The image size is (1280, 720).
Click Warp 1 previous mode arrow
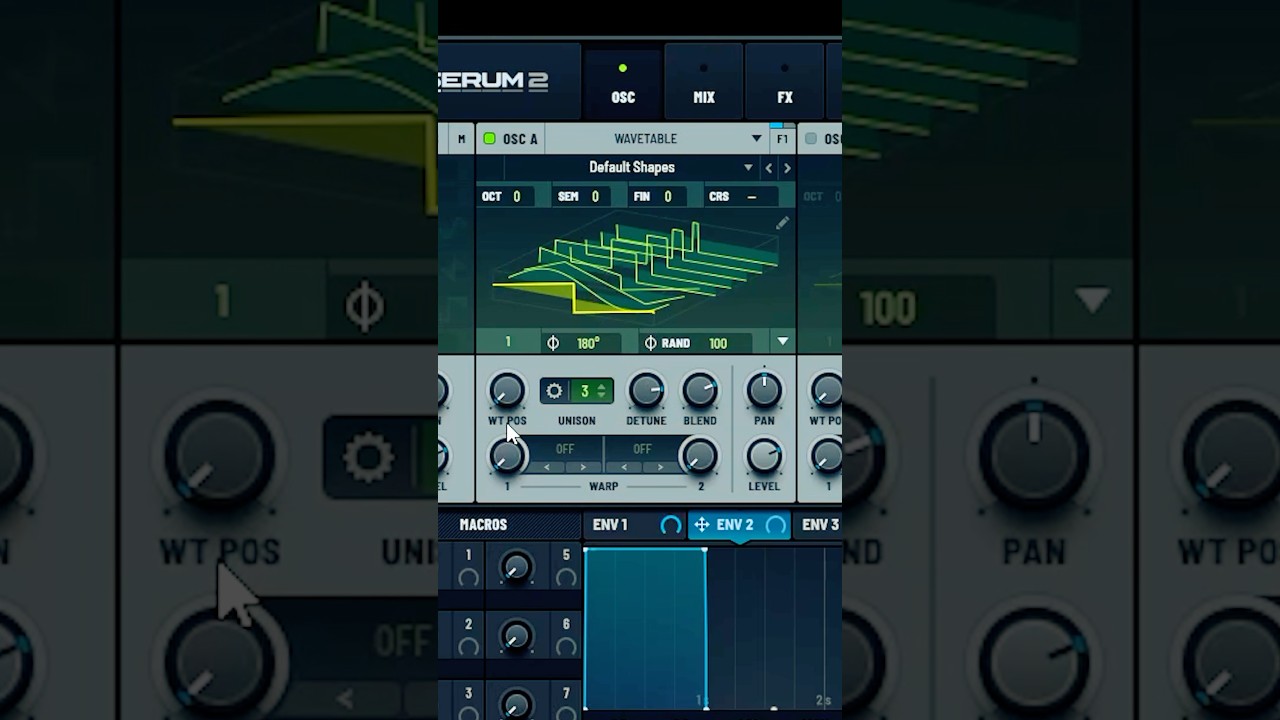(547, 467)
